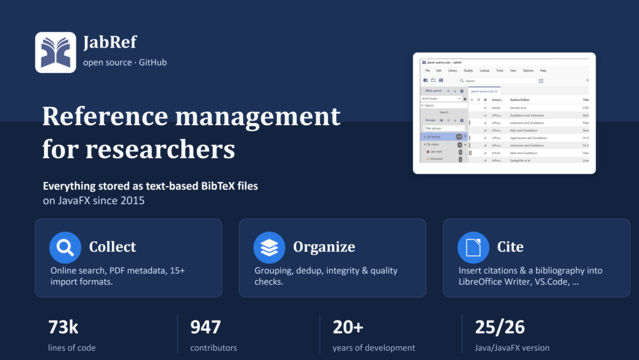Click the help icon in Groups header
The height and width of the screenshot is (360, 639).
point(462,120)
